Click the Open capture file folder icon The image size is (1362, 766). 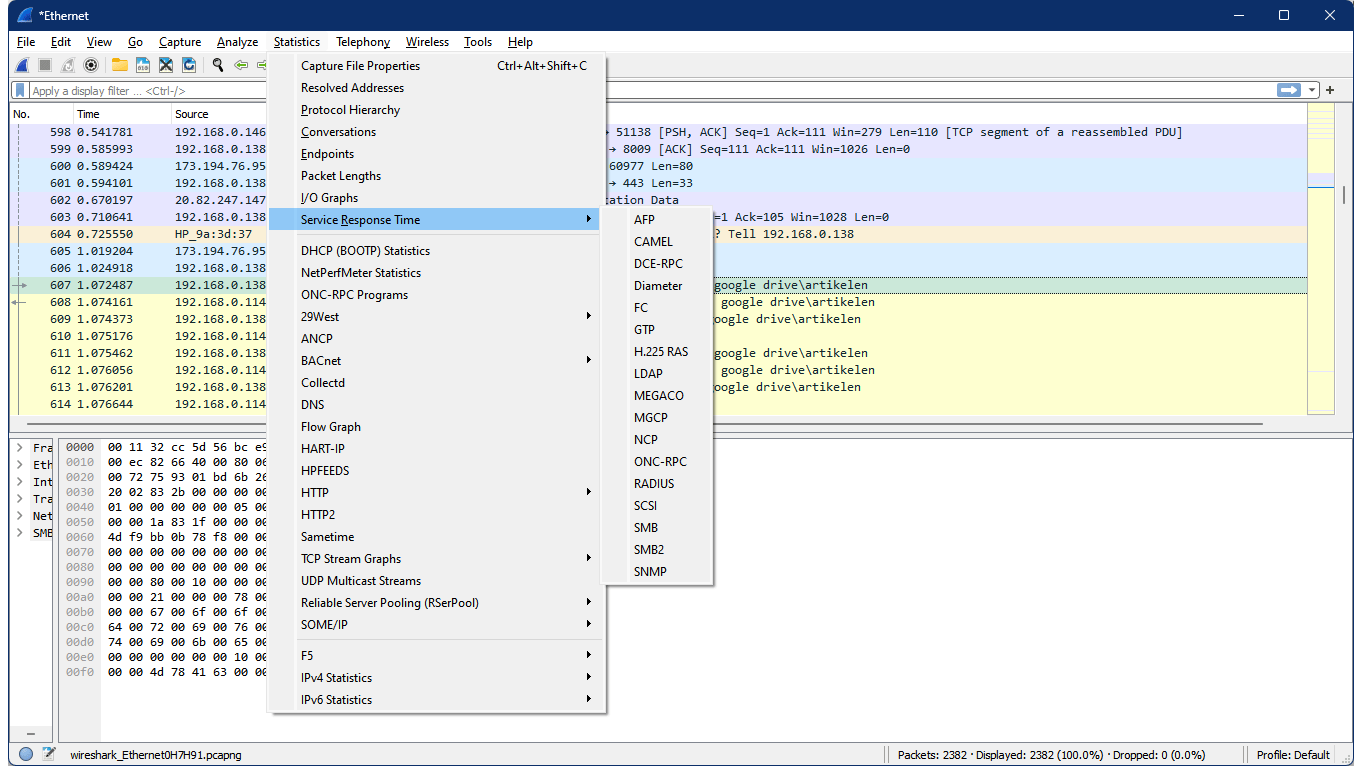click(120, 65)
